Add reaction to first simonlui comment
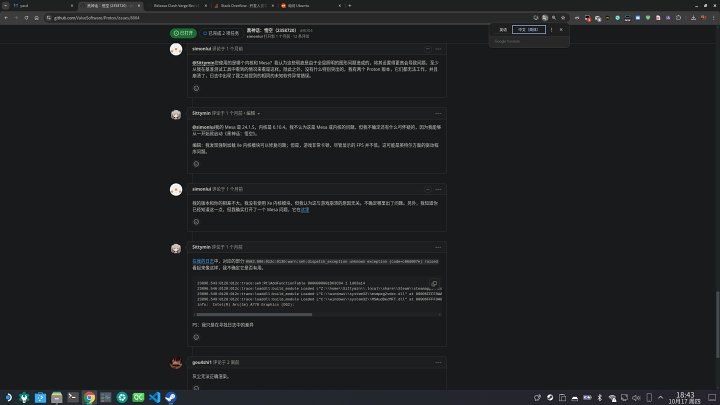 pyautogui.click(x=196, y=88)
